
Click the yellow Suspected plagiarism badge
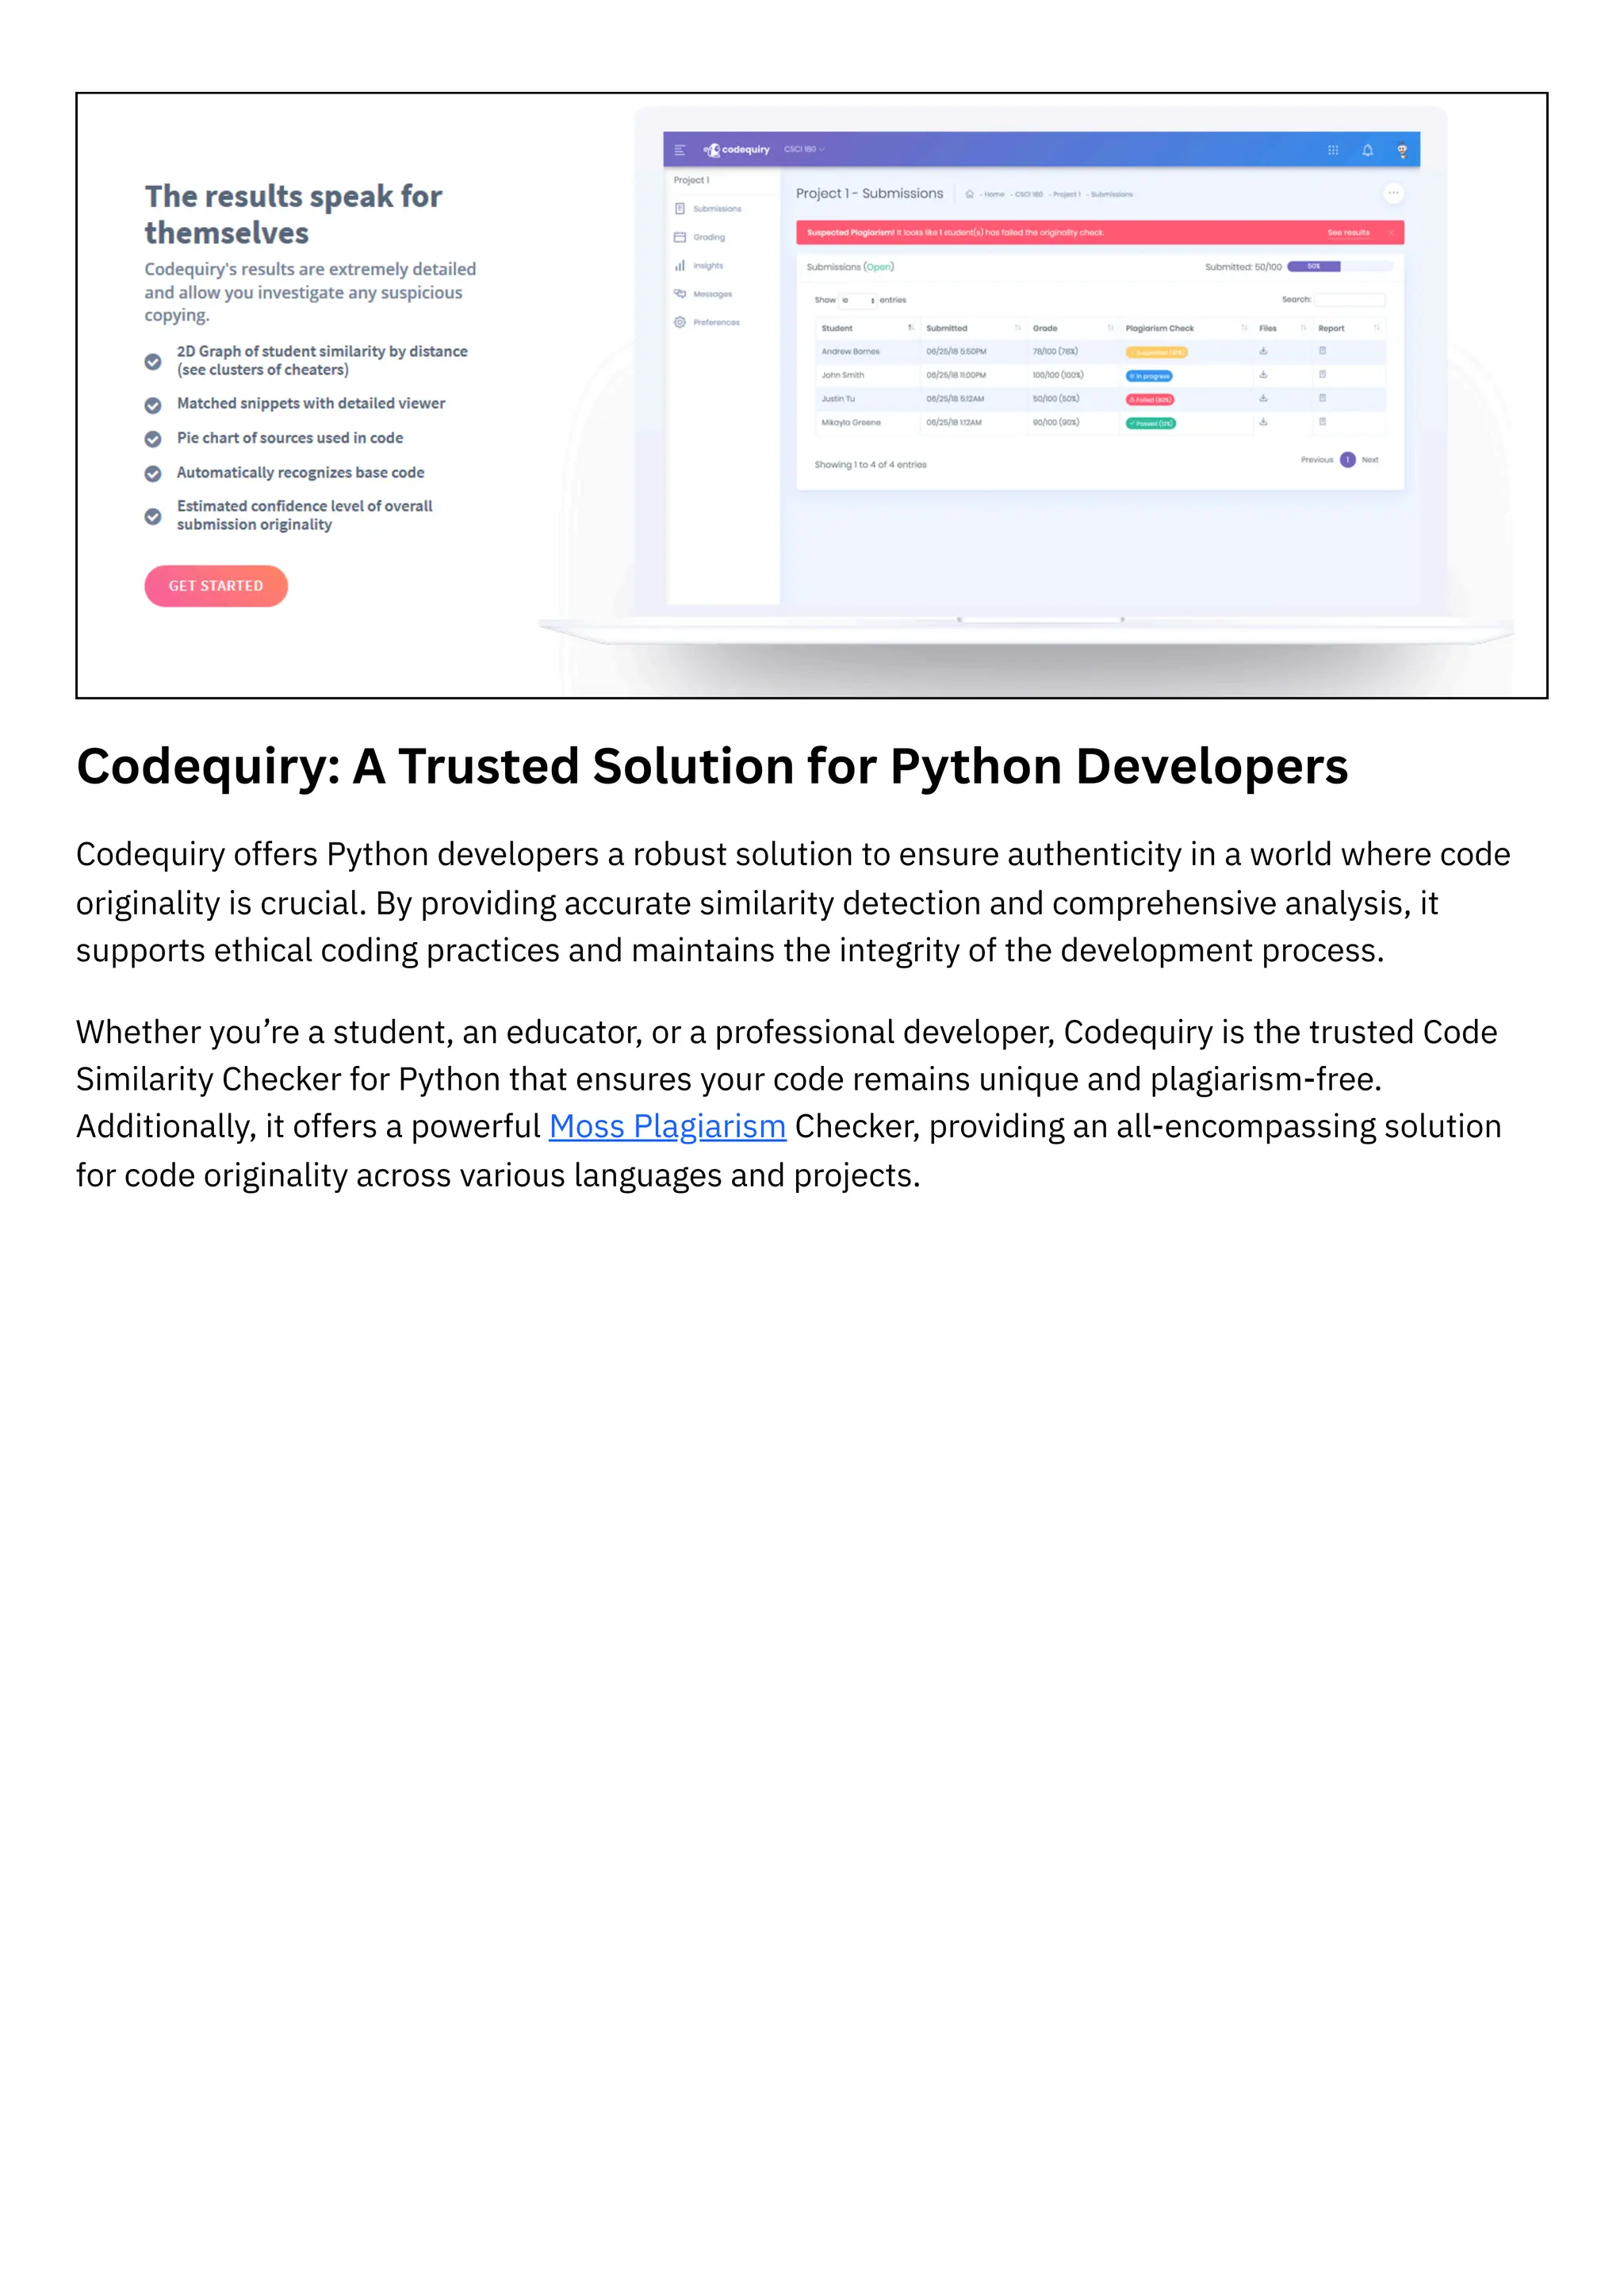[x=1156, y=352]
